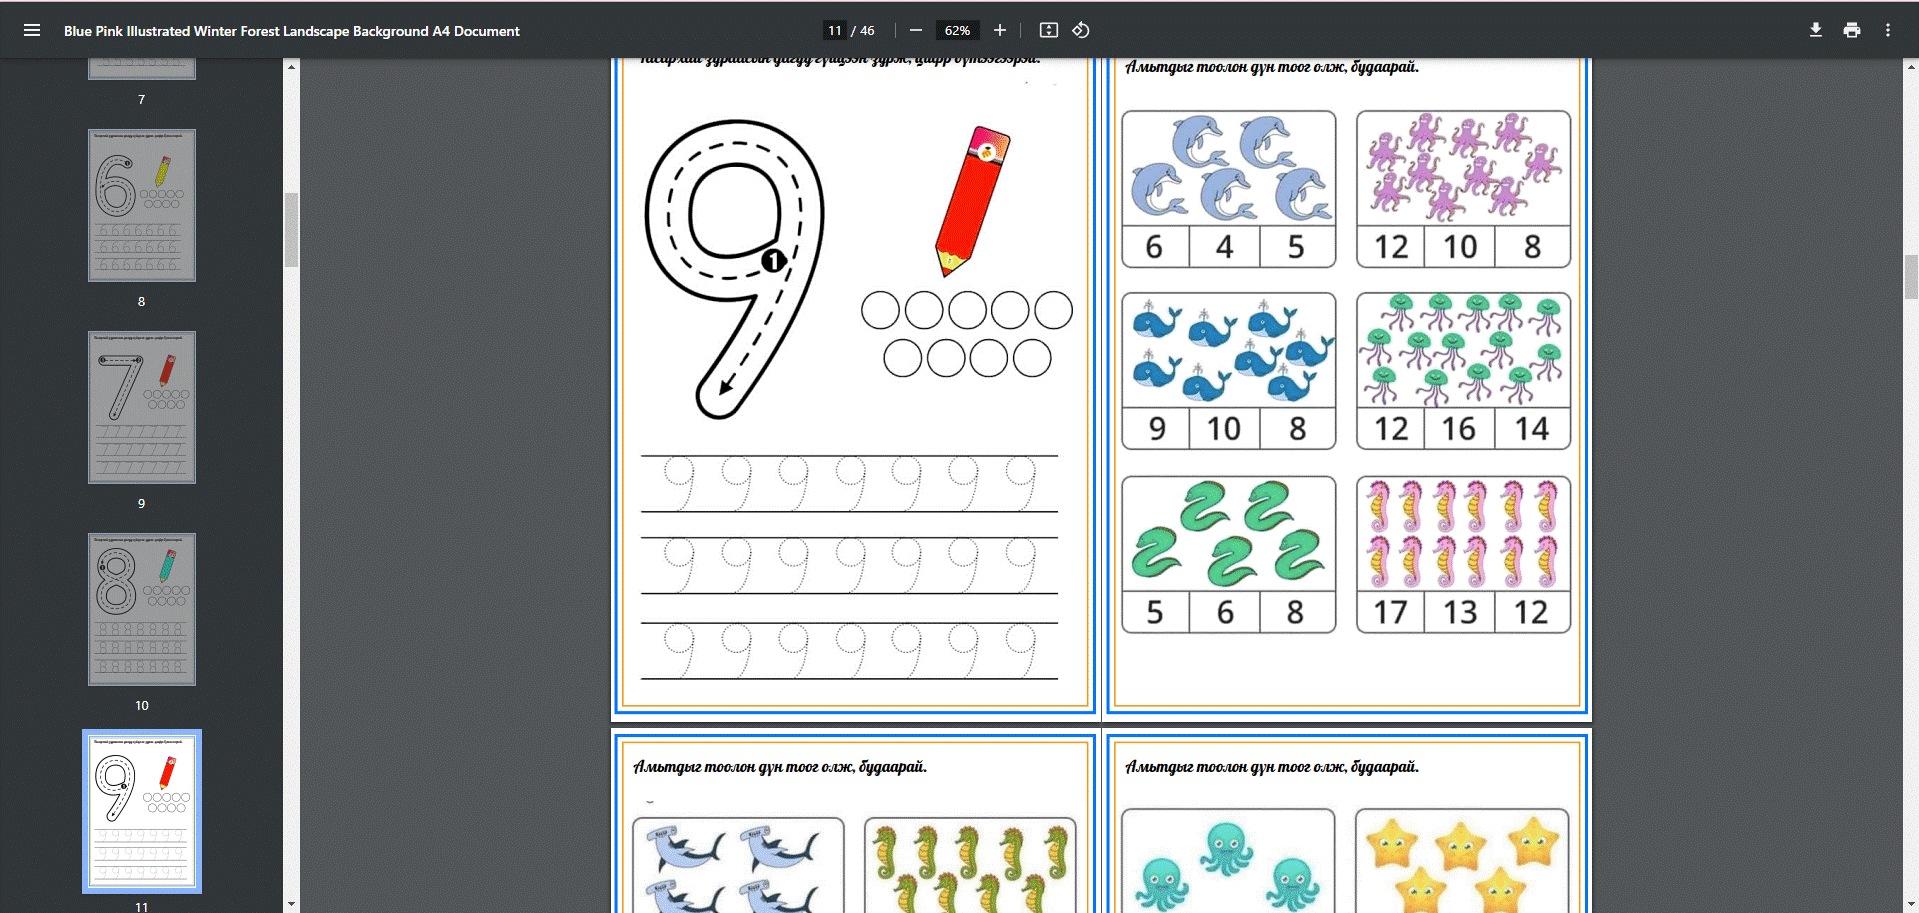1919x913 pixels.
Task: Click answer 6 under the dolphins
Action: [x=1154, y=247]
